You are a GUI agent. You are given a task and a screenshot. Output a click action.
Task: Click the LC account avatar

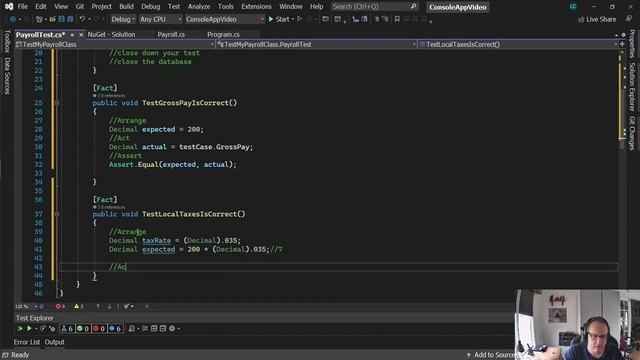tap(573, 7)
